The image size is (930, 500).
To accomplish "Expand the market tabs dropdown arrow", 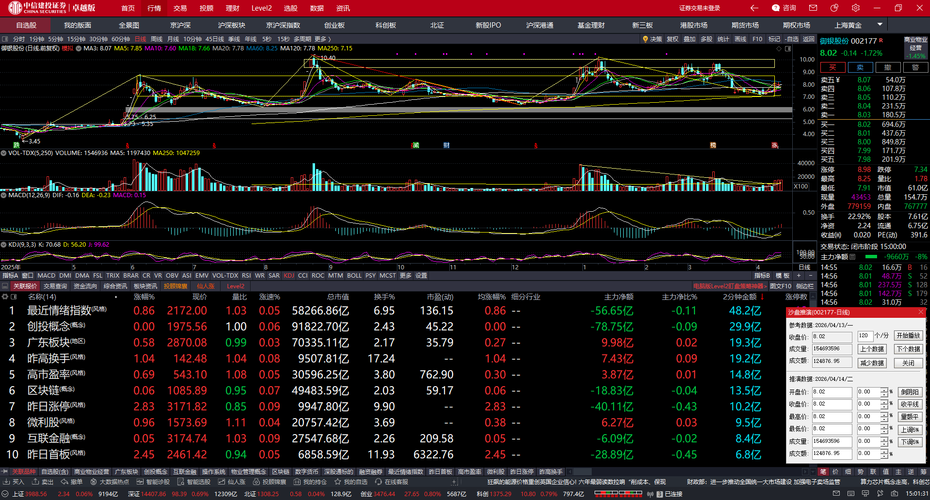I will 880,24.
